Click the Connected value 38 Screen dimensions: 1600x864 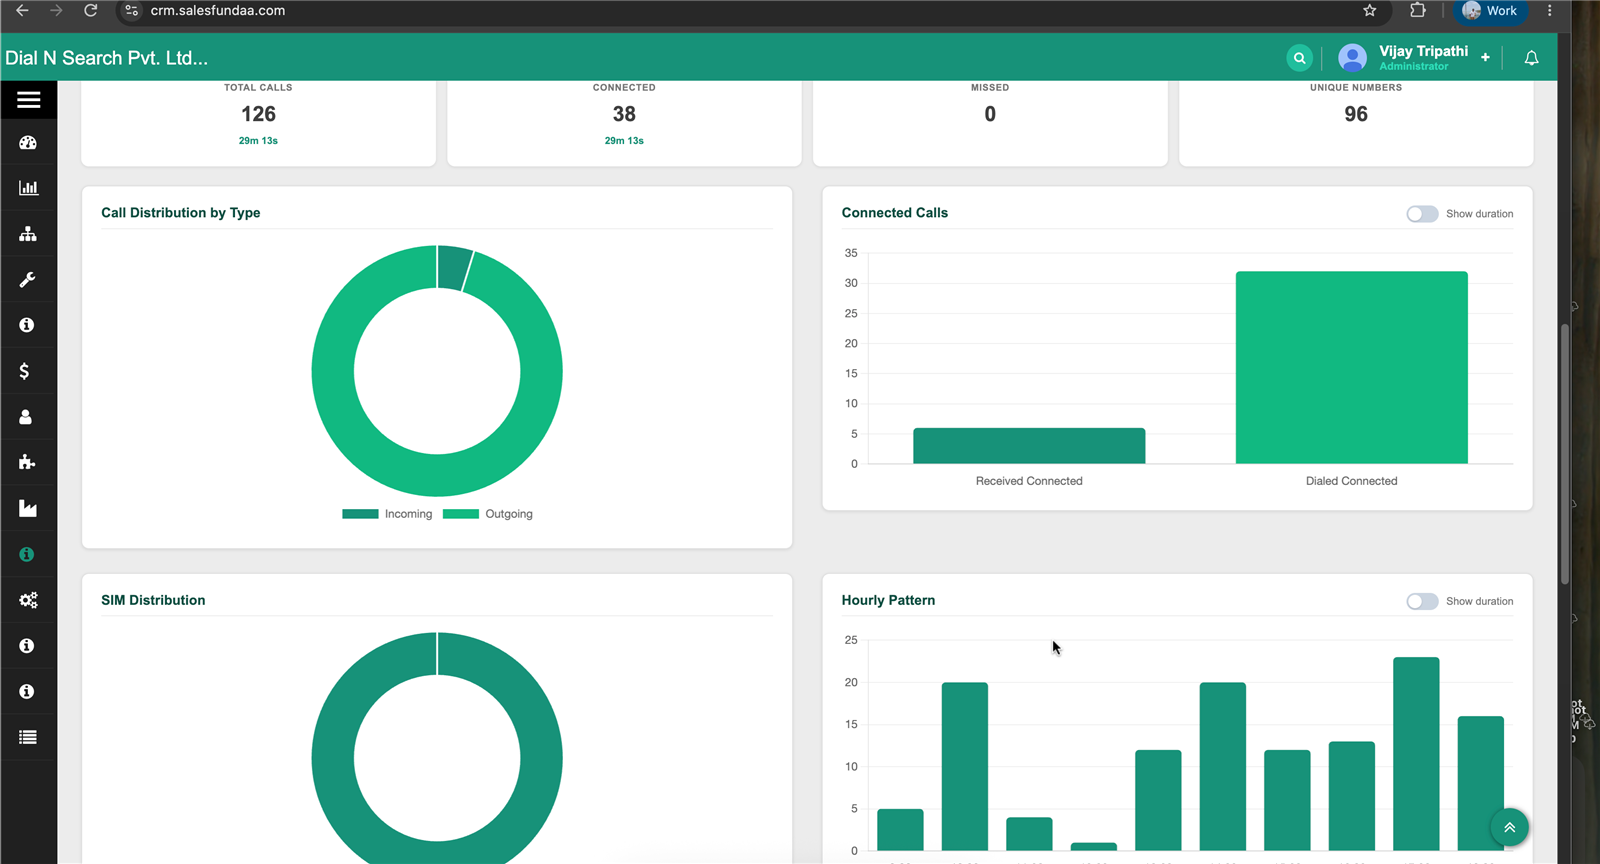624,114
